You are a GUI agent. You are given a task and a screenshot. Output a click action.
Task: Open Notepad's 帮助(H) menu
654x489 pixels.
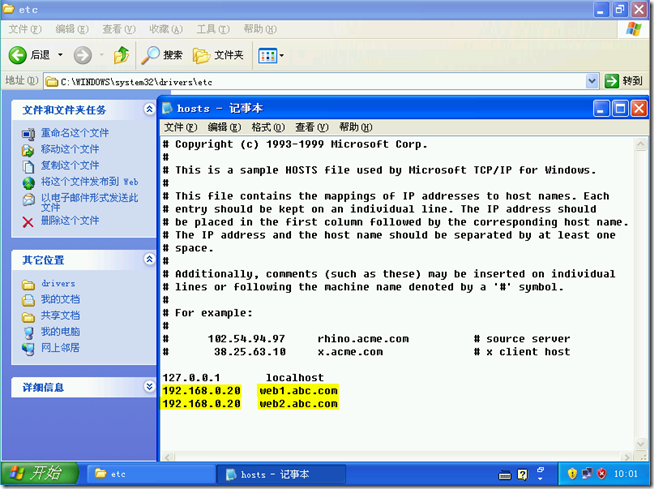pyautogui.click(x=356, y=127)
